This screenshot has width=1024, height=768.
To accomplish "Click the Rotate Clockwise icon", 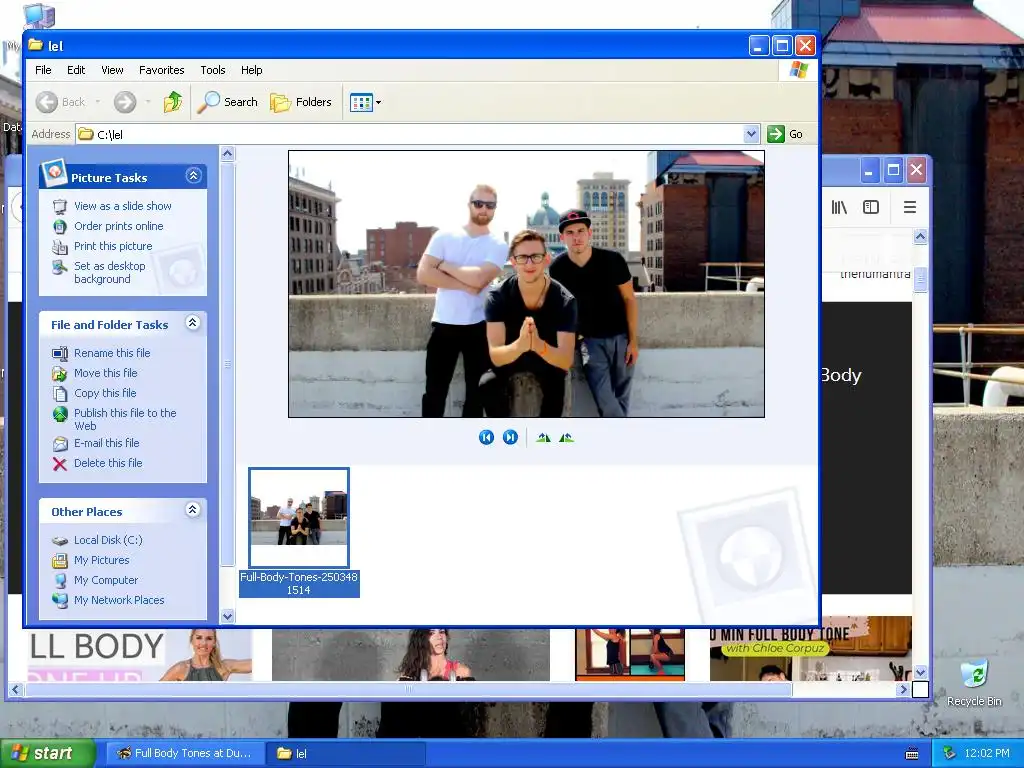I will tap(543, 438).
